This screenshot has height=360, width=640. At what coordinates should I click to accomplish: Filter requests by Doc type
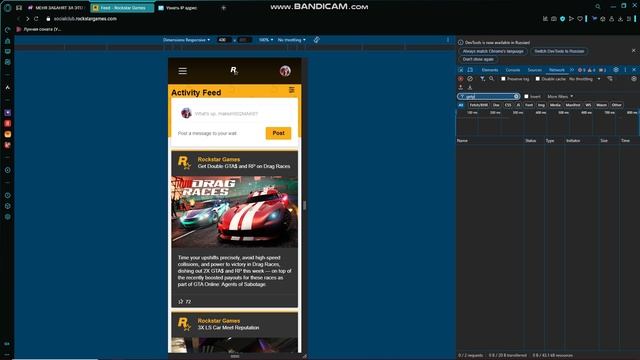click(x=496, y=105)
